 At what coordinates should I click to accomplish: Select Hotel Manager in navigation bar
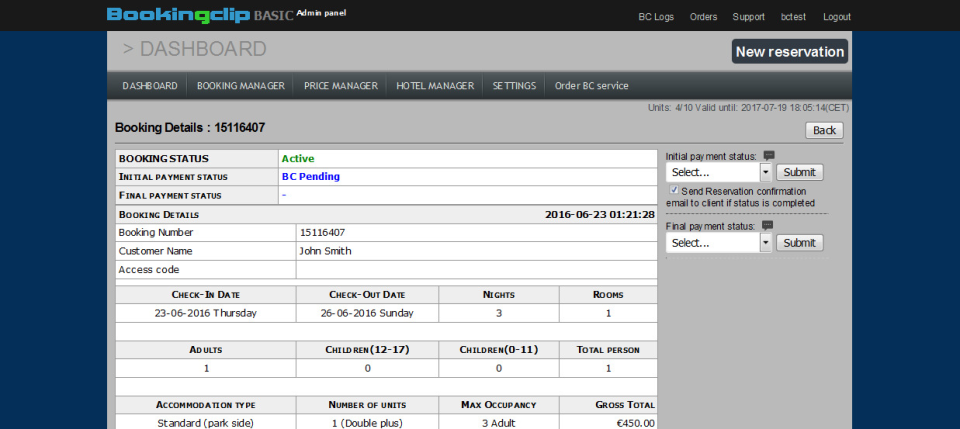pos(434,86)
